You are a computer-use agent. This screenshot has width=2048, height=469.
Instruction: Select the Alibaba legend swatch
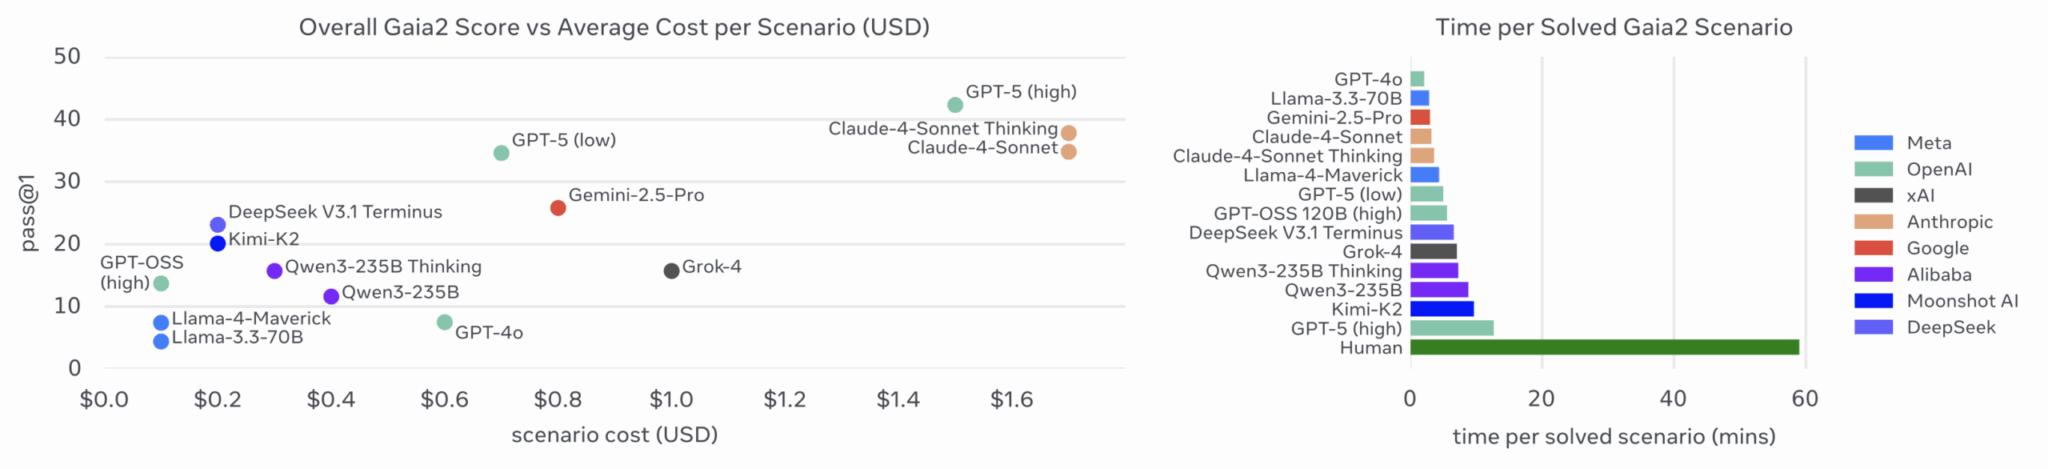point(1873,274)
